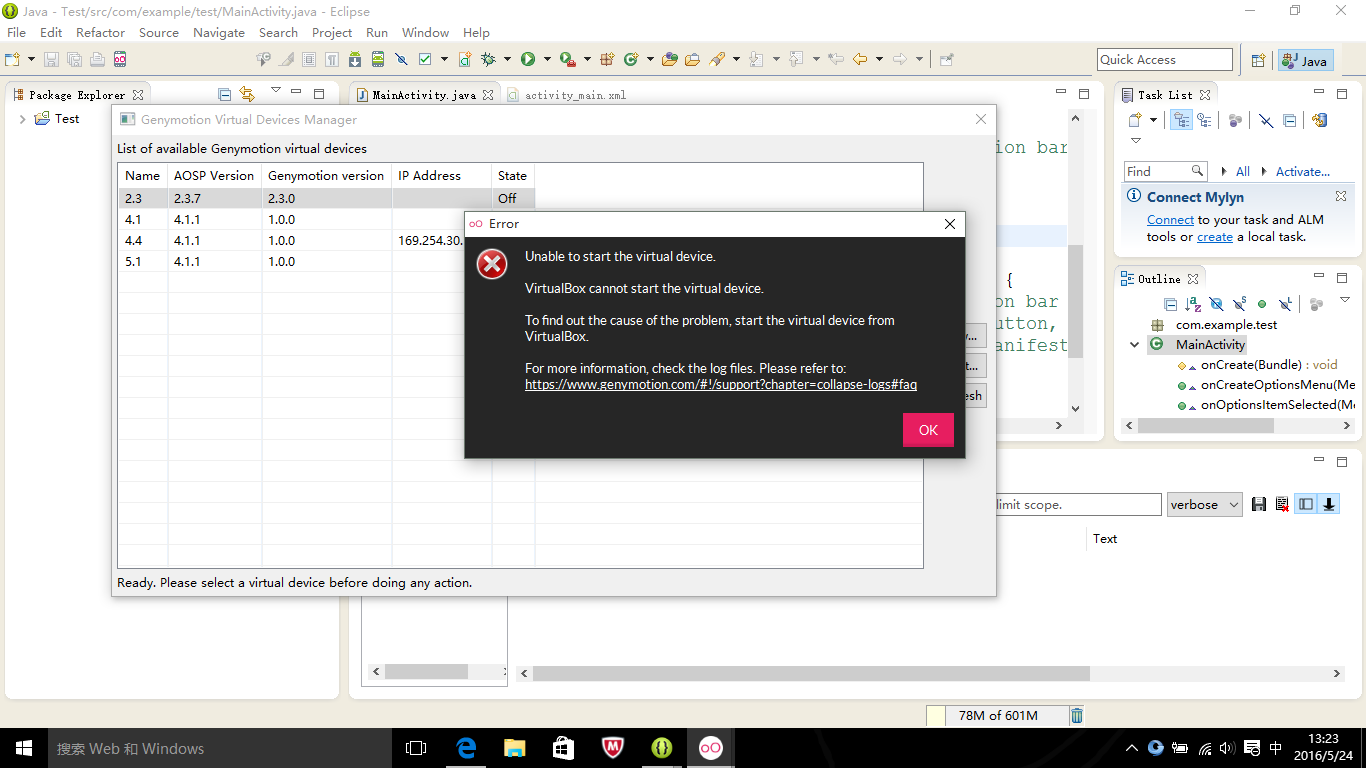Image resolution: width=1366 pixels, height=768 pixels.
Task: Toggle Sort alphabetically in Outline
Action: point(1193,304)
